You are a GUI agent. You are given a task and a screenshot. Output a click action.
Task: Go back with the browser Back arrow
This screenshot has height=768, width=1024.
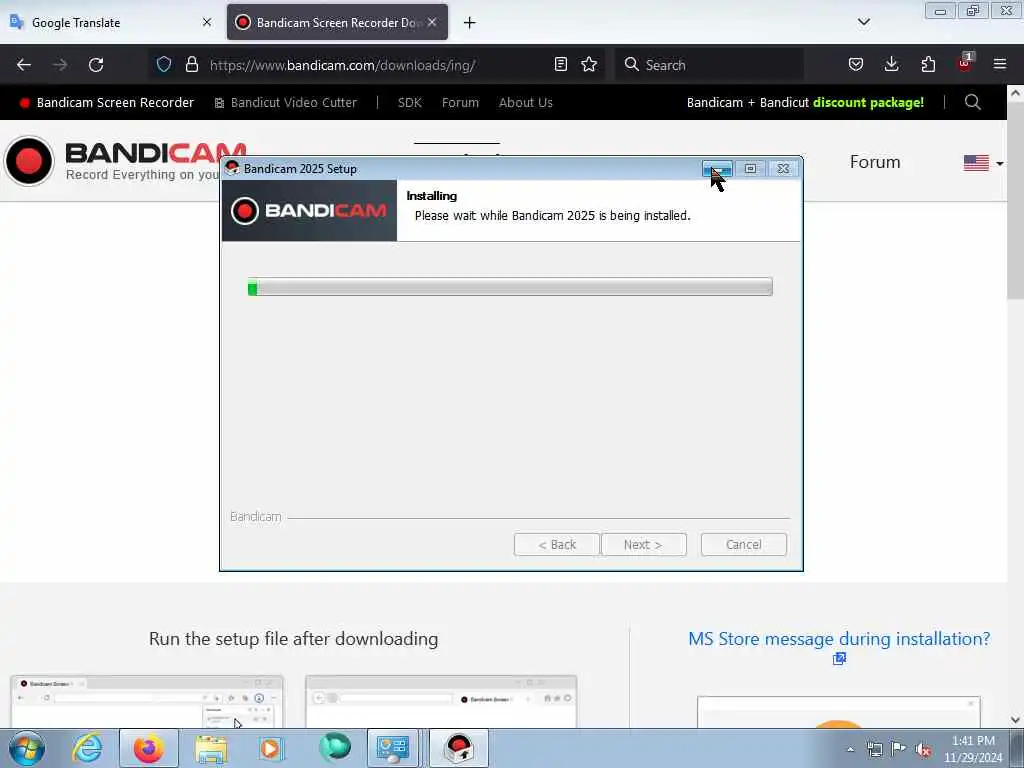tap(24, 65)
